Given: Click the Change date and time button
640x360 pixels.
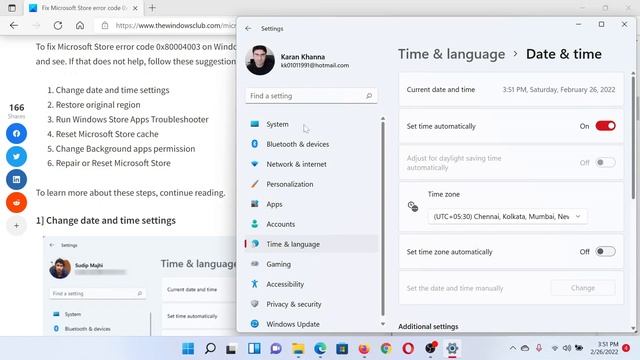Looking at the screenshot, I should (x=583, y=288).
